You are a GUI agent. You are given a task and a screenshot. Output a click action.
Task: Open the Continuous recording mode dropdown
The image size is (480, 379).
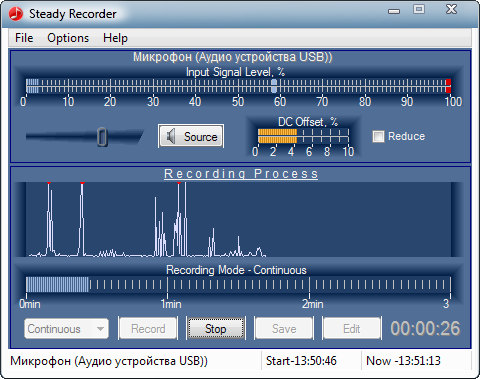point(66,329)
